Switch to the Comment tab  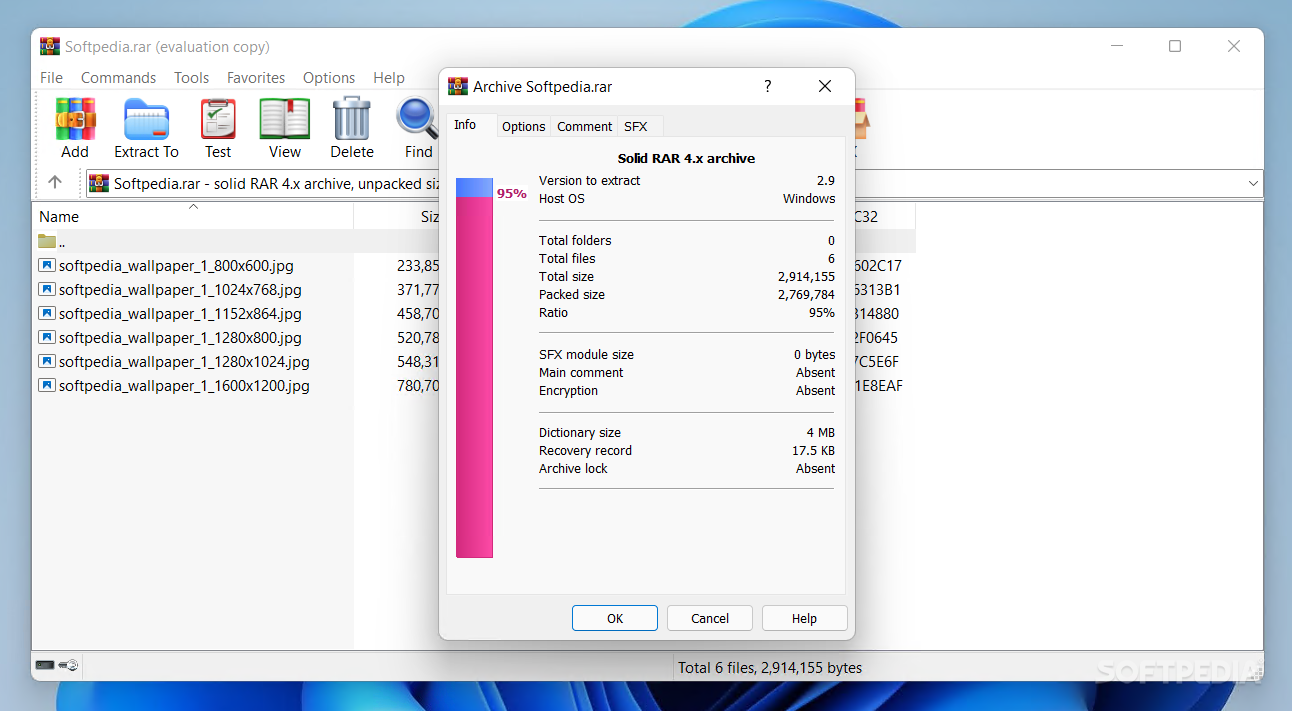[585, 126]
